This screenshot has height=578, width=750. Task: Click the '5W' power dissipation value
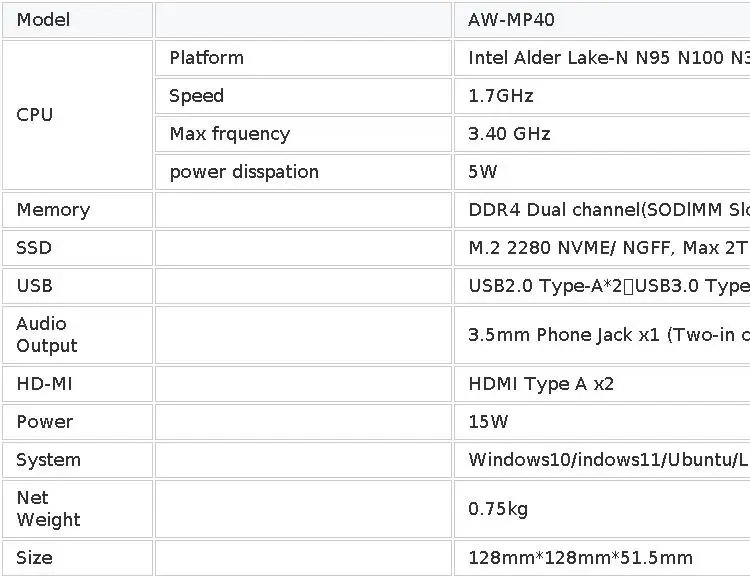tap(483, 172)
